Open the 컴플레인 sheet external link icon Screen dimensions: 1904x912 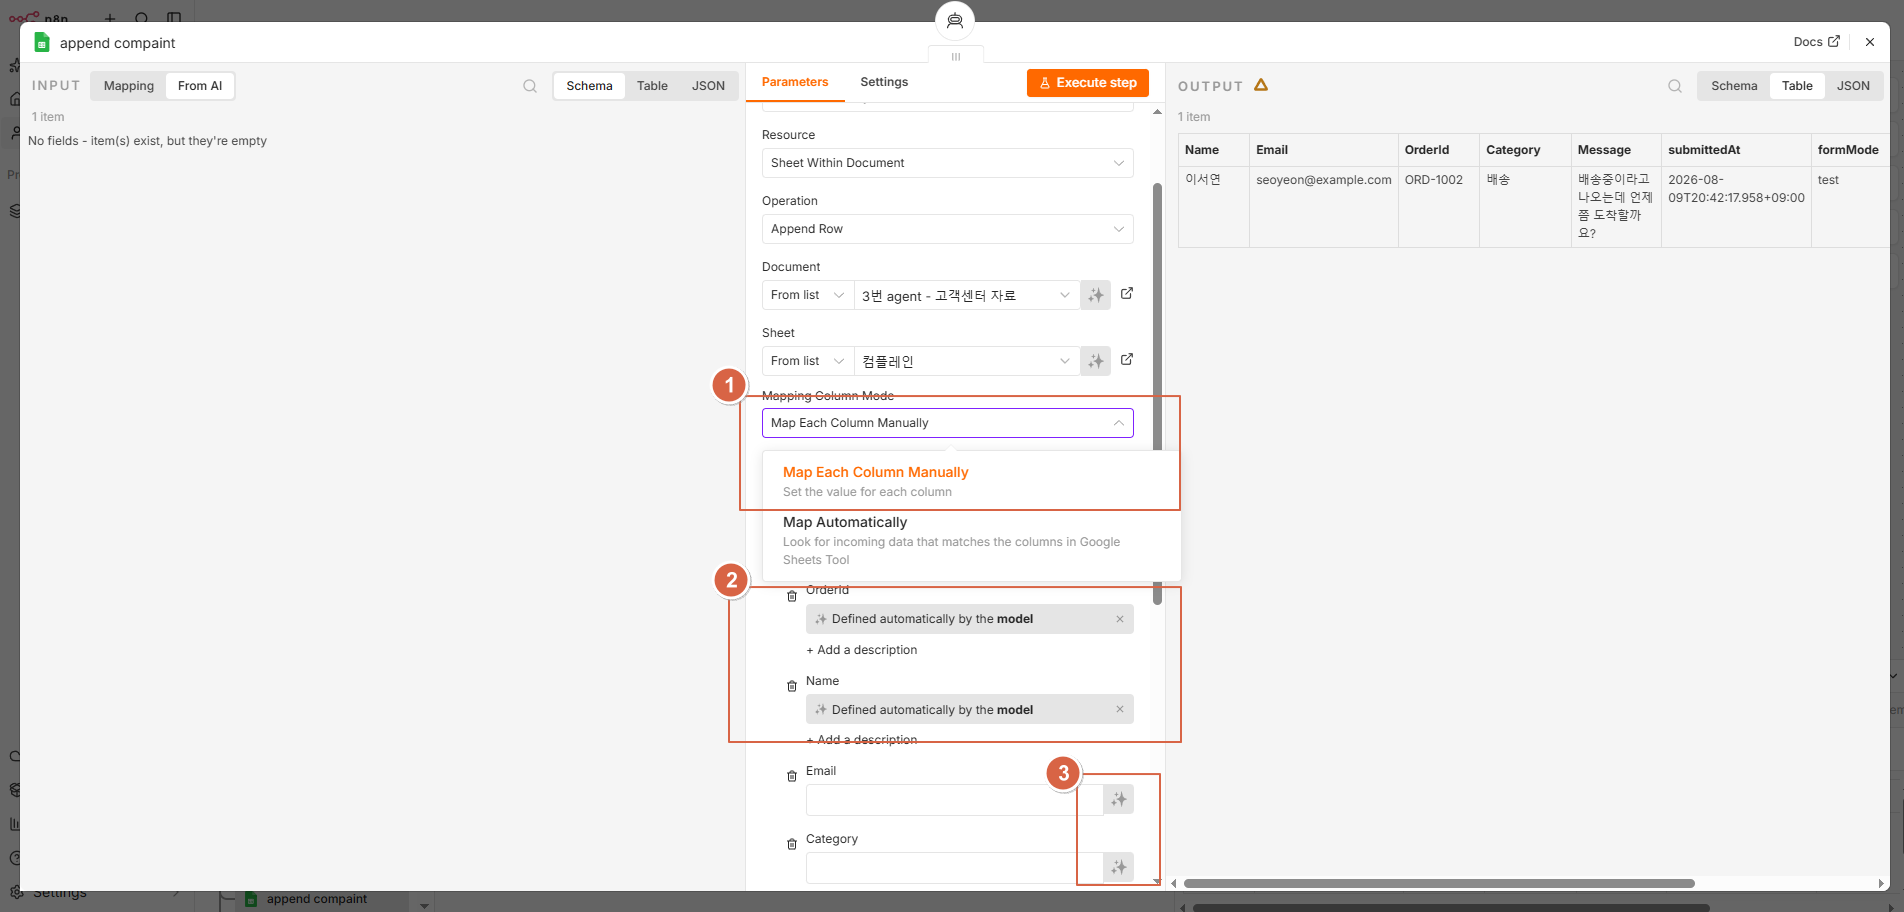[x=1127, y=359]
